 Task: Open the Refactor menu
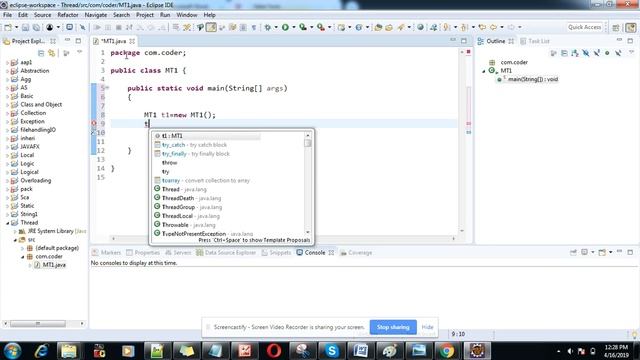(x=68, y=15)
